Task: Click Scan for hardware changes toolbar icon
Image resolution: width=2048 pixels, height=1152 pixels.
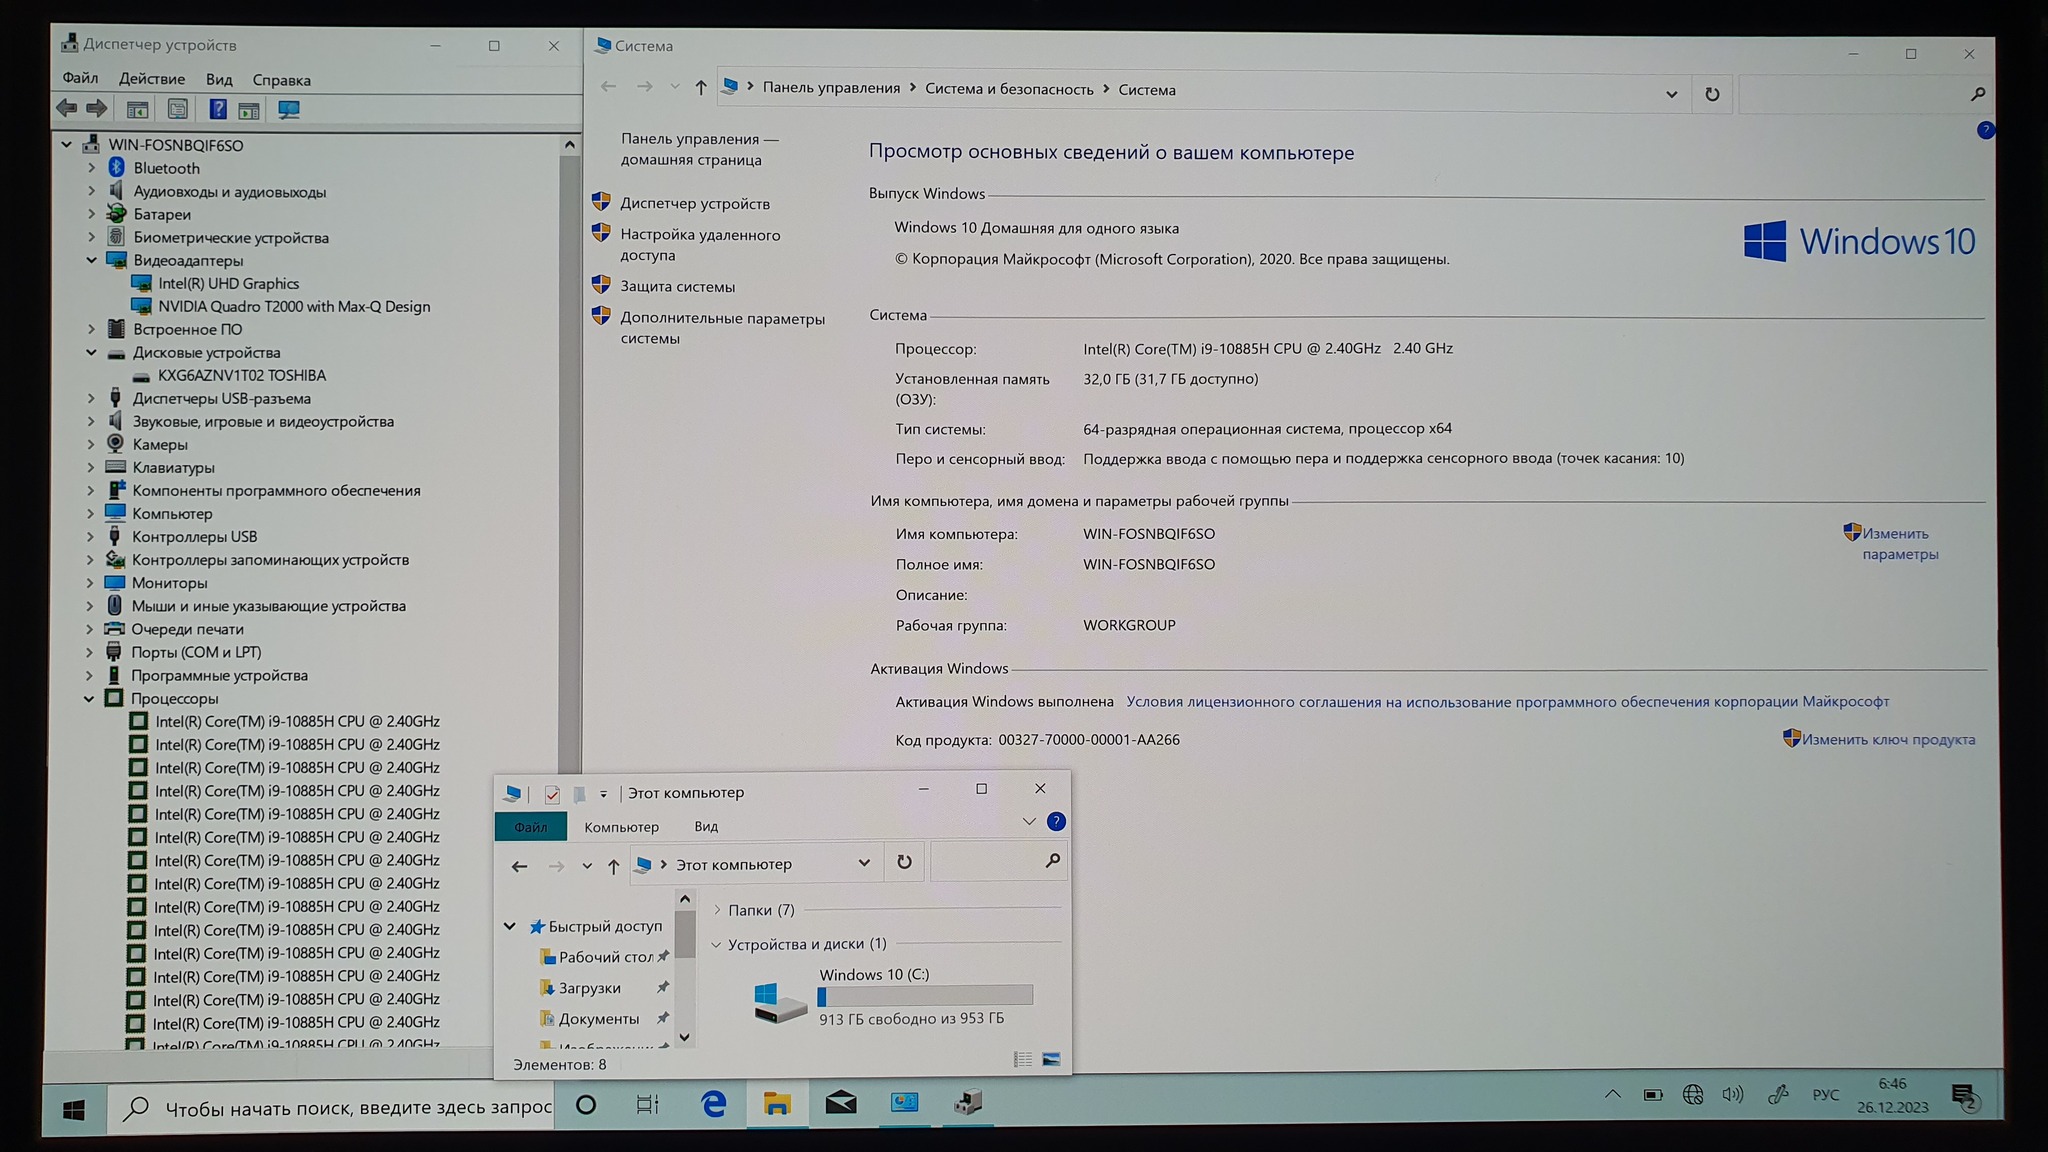Action: [x=289, y=110]
